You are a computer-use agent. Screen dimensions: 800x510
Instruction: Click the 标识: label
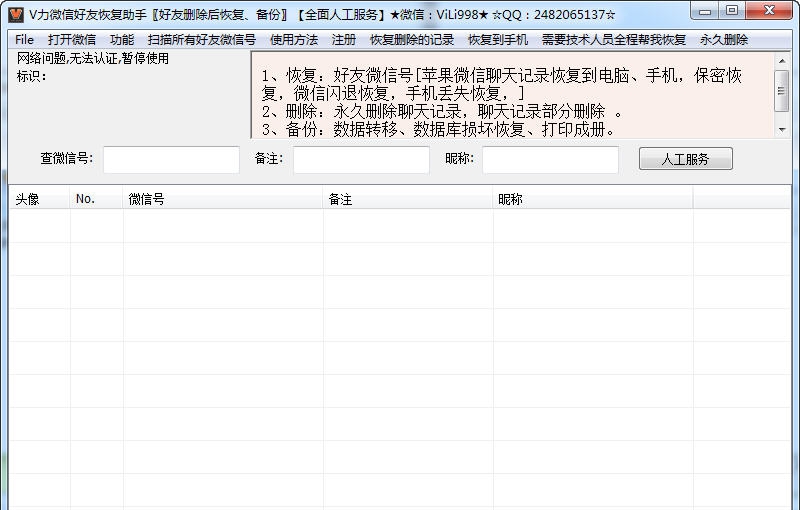[32, 76]
